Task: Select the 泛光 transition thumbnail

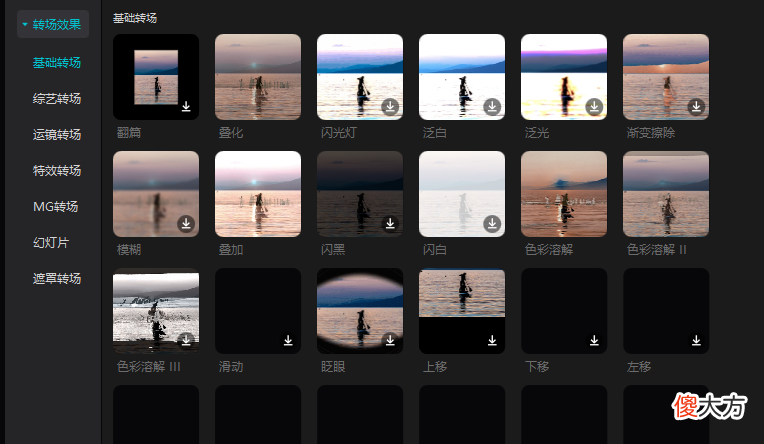Action: point(564,77)
